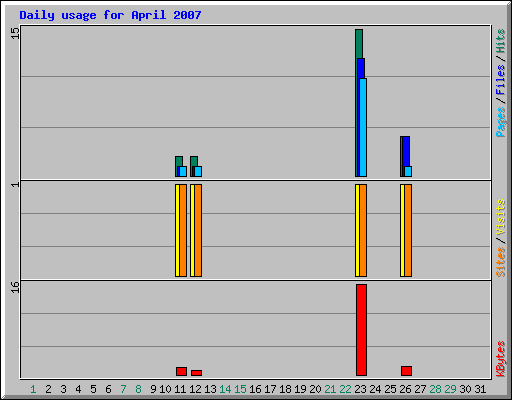The width and height of the screenshot is (512, 400).
Task: Select day label '30' on the x-axis
Action: (465, 389)
